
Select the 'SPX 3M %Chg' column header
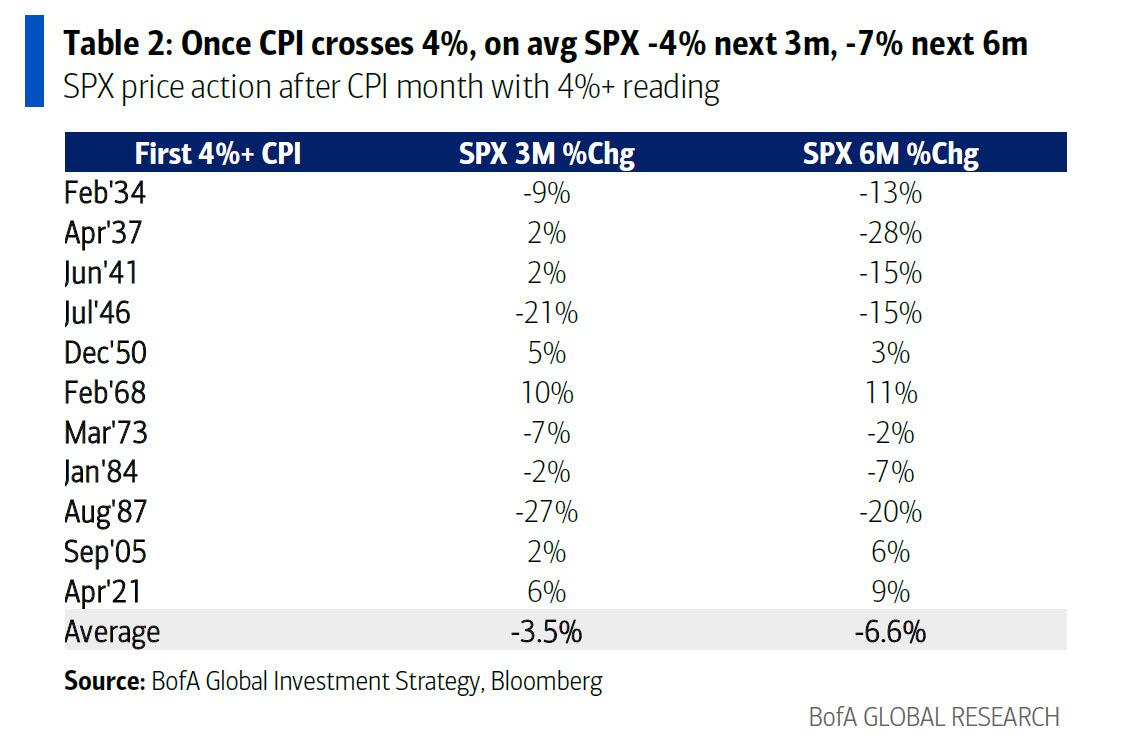point(547,153)
